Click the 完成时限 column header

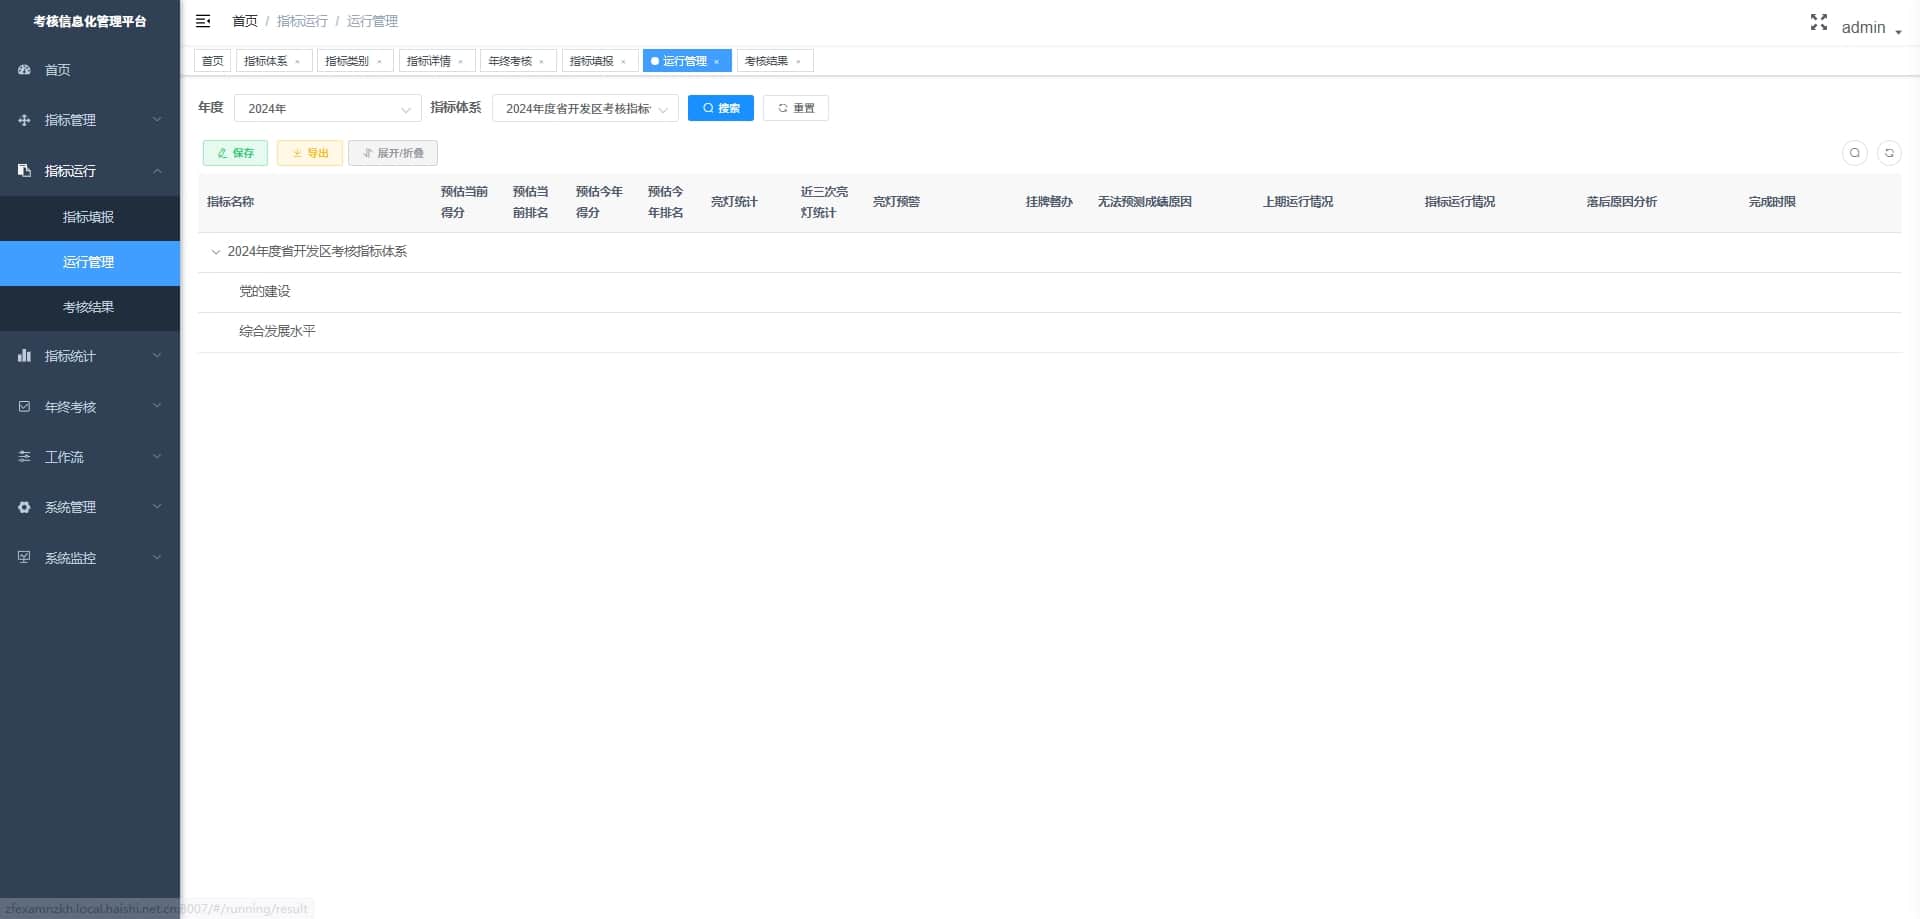coord(1772,202)
